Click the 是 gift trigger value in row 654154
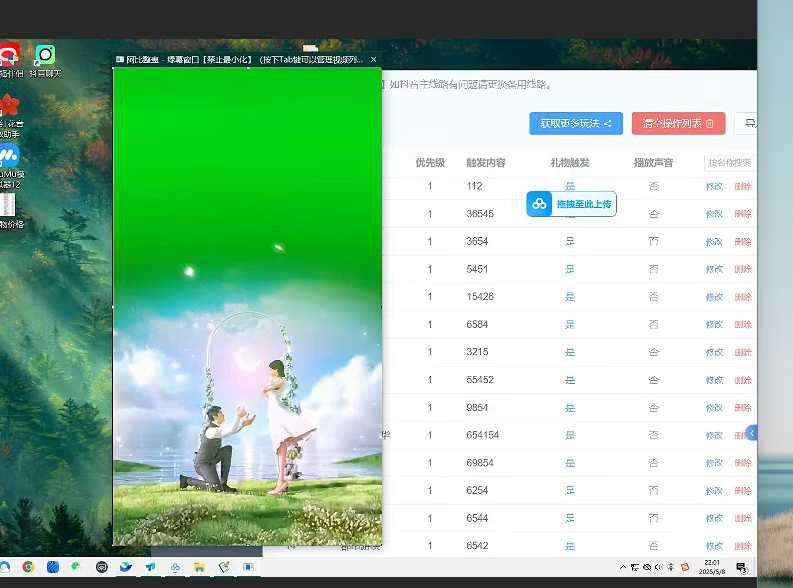This screenshot has width=793, height=588. pos(570,435)
